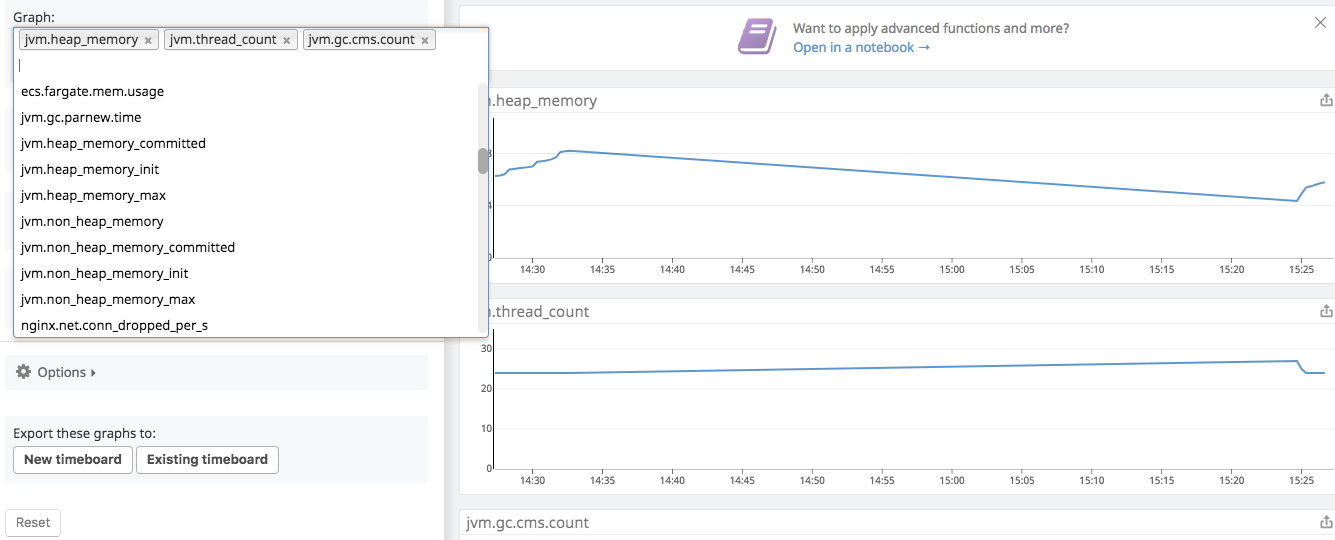Image resolution: width=1335 pixels, height=540 pixels.
Task: Remove the jvm.gc.cms.count tag
Action: click(x=425, y=40)
